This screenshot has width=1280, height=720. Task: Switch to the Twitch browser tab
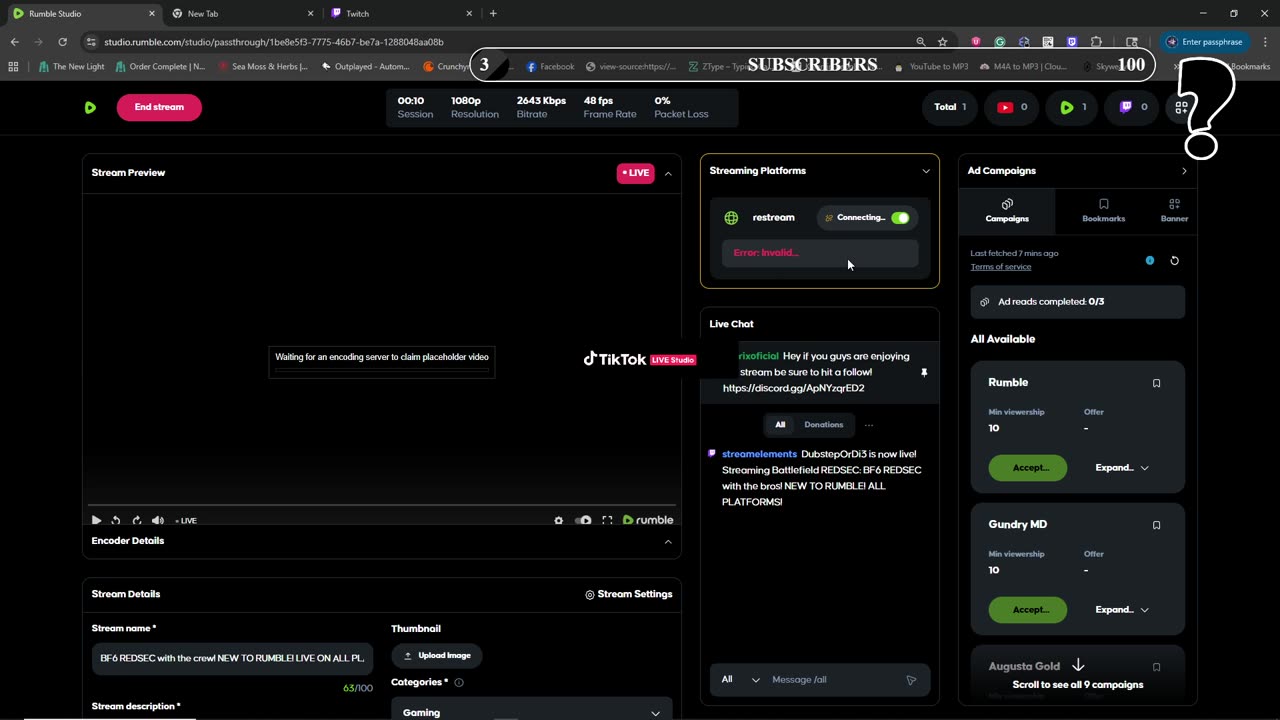click(400, 13)
